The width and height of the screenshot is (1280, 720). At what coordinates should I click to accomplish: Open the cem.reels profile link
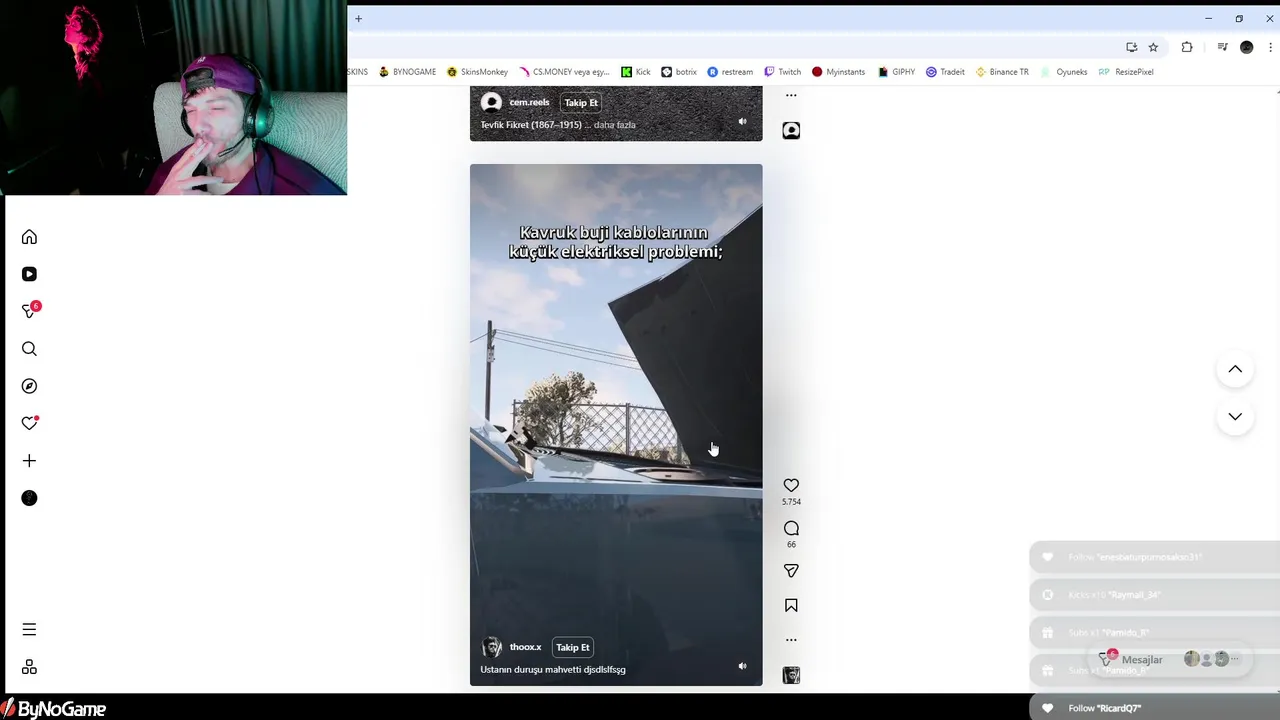coord(529,102)
